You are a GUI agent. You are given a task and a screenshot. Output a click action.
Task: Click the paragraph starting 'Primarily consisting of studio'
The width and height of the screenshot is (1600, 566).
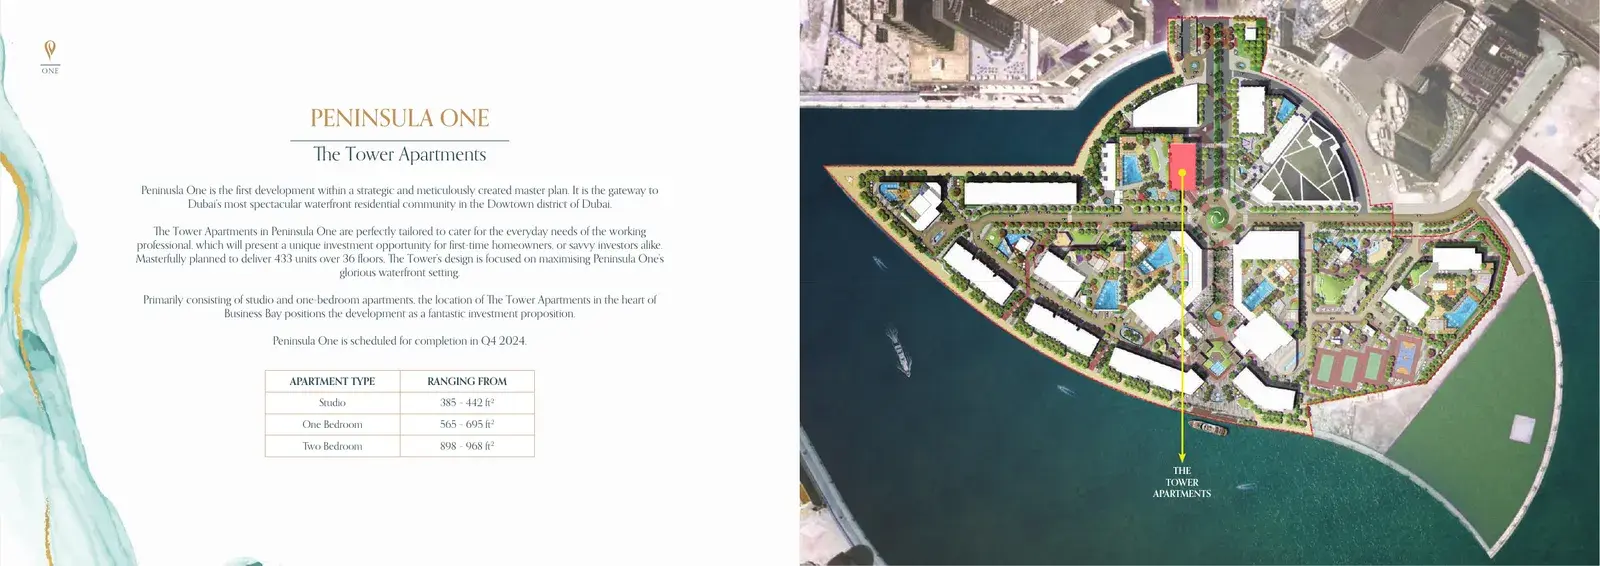(399, 307)
